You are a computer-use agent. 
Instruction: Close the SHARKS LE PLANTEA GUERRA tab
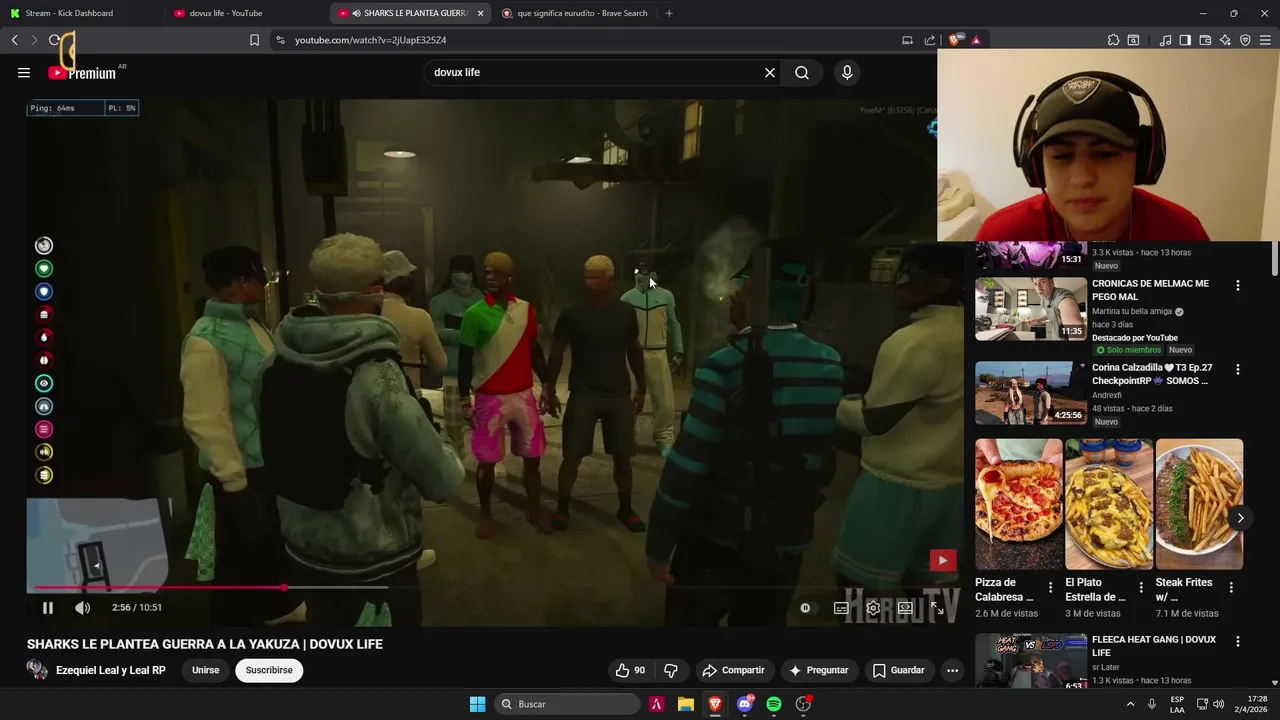480,13
